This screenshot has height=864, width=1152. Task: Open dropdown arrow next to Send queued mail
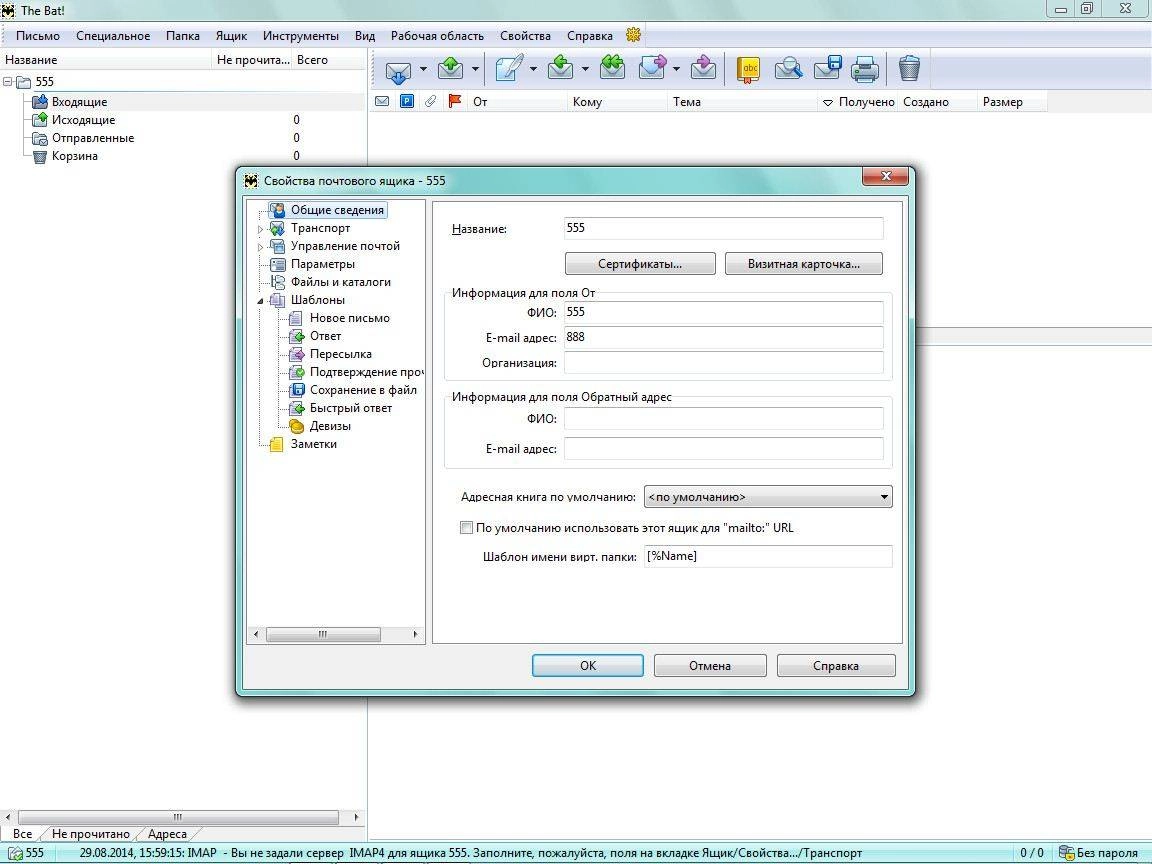(475, 70)
